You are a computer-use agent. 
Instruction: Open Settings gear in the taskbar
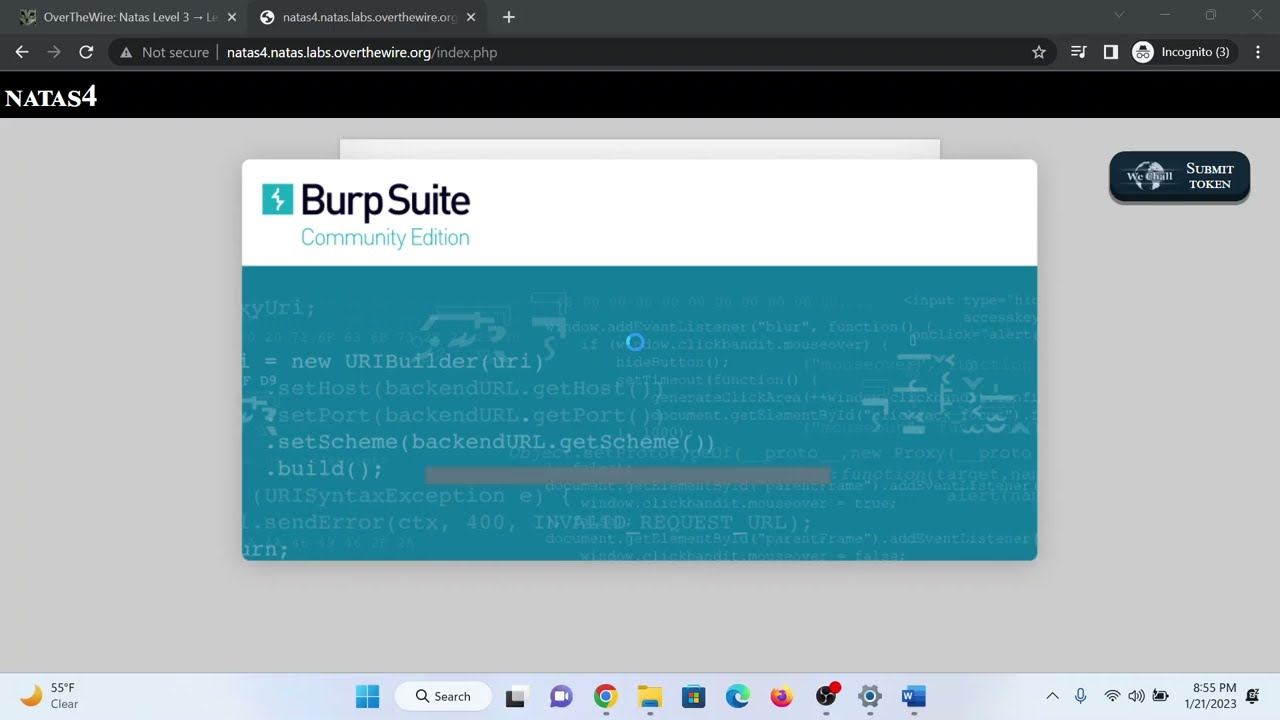click(x=870, y=696)
